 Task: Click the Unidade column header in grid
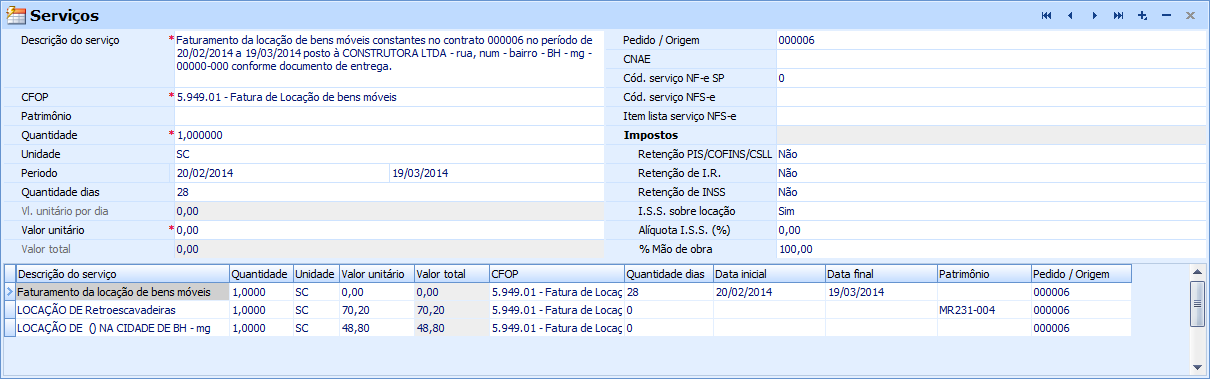coord(316,273)
